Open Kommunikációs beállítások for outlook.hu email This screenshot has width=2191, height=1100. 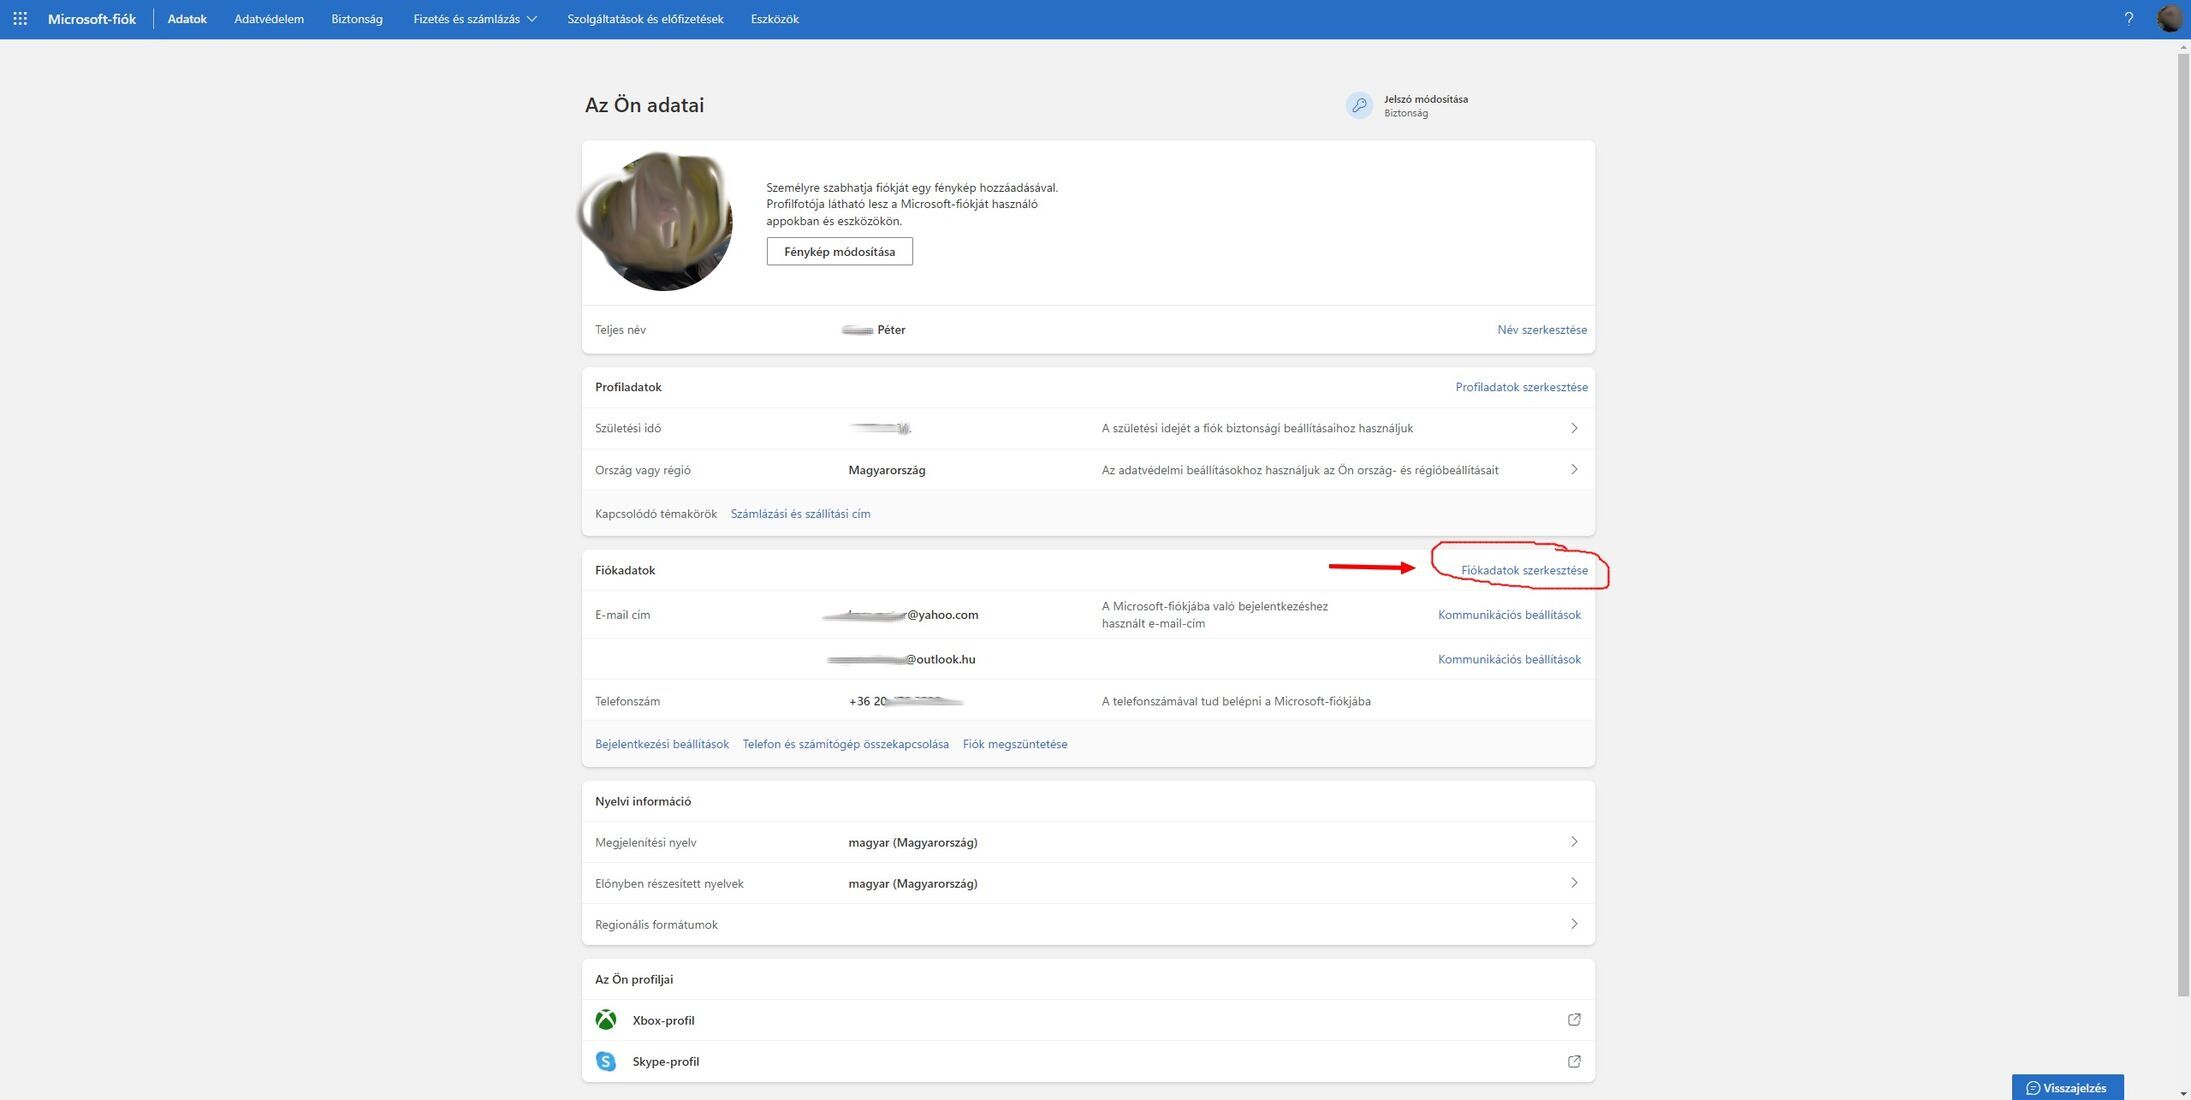1509,659
